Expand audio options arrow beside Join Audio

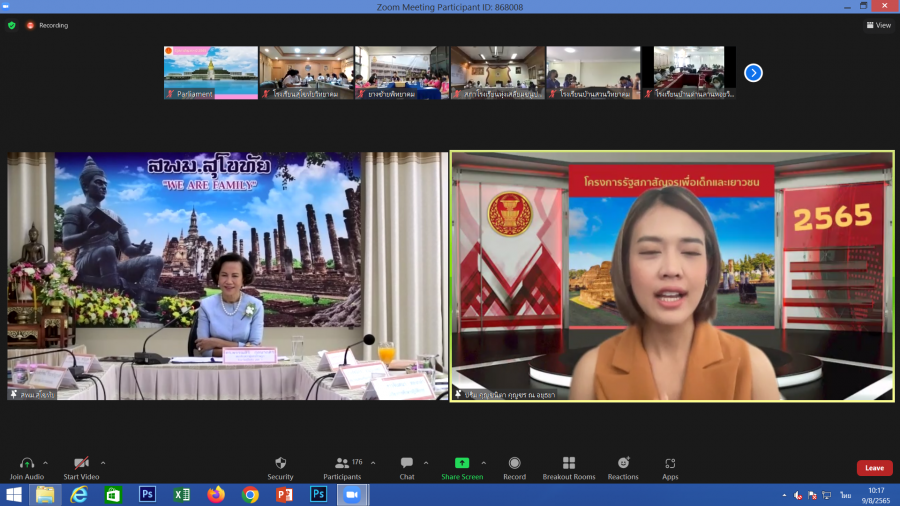coord(48,463)
